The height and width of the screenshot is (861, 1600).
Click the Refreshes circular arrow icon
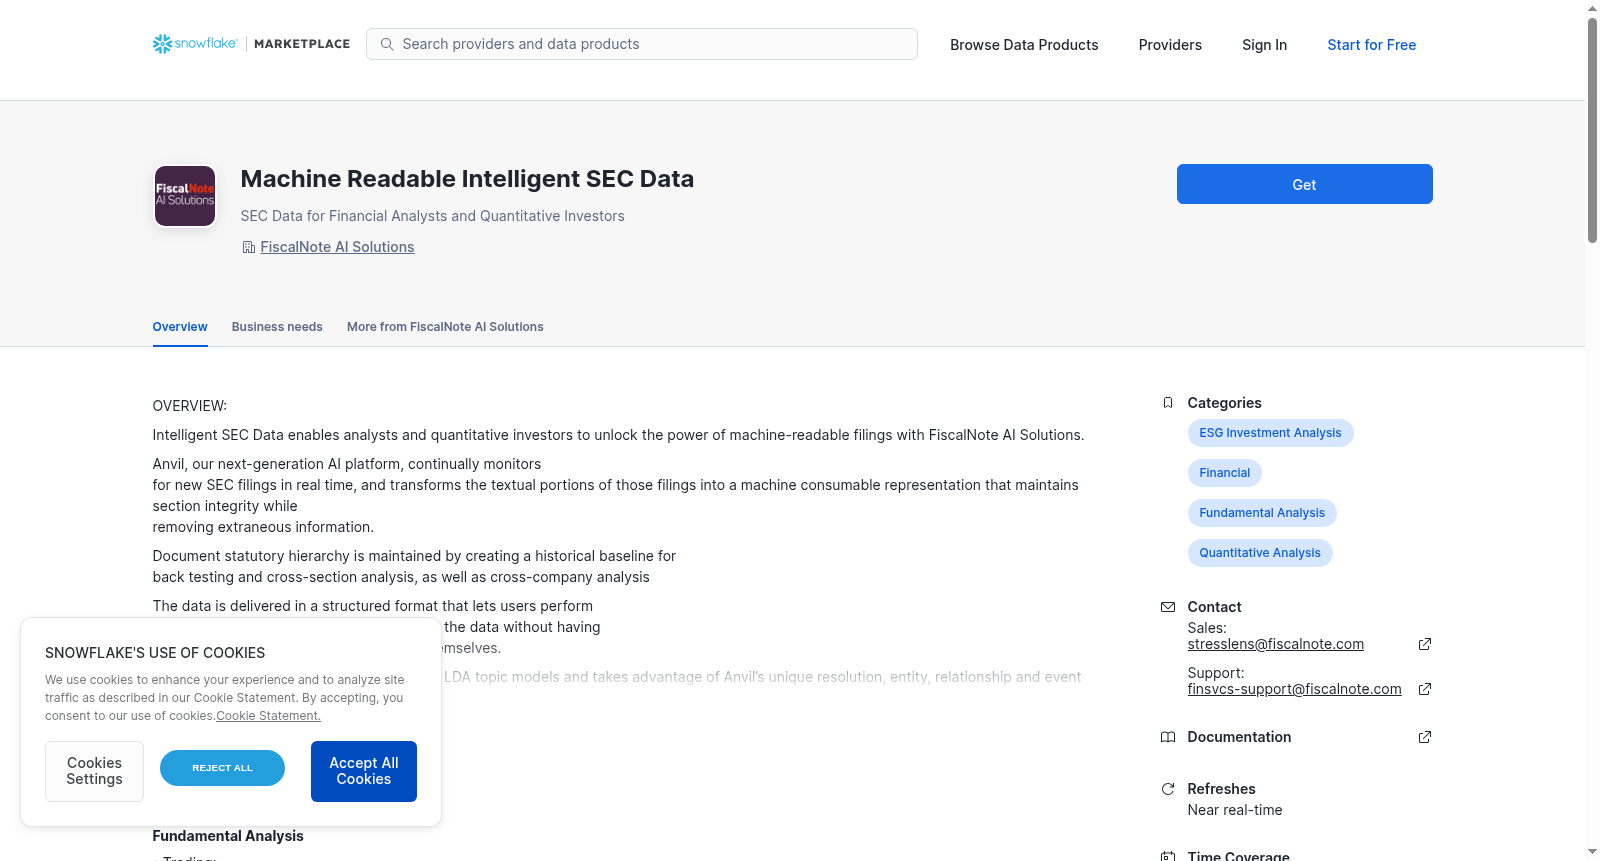click(1168, 789)
